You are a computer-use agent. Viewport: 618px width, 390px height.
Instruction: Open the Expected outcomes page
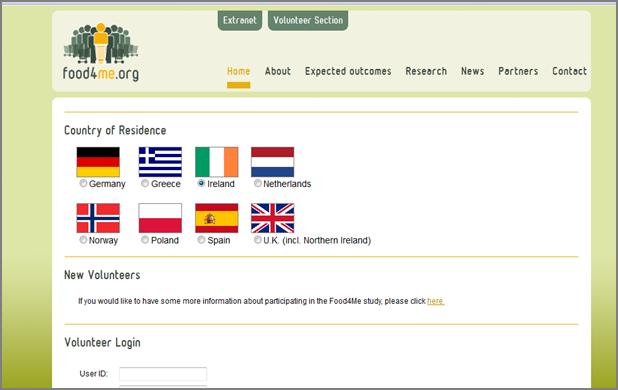348,71
